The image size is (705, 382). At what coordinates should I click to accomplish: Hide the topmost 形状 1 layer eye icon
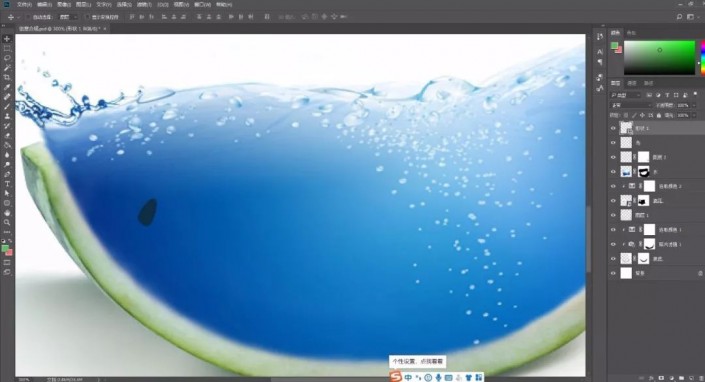tap(613, 129)
